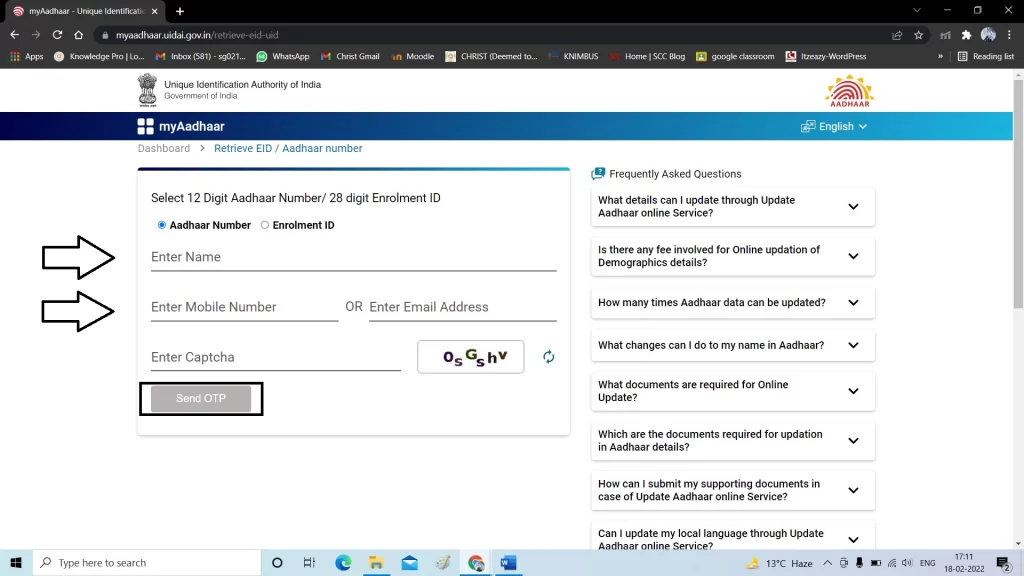
Task: Open the English language dropdown
Action: tap(834, 127)
